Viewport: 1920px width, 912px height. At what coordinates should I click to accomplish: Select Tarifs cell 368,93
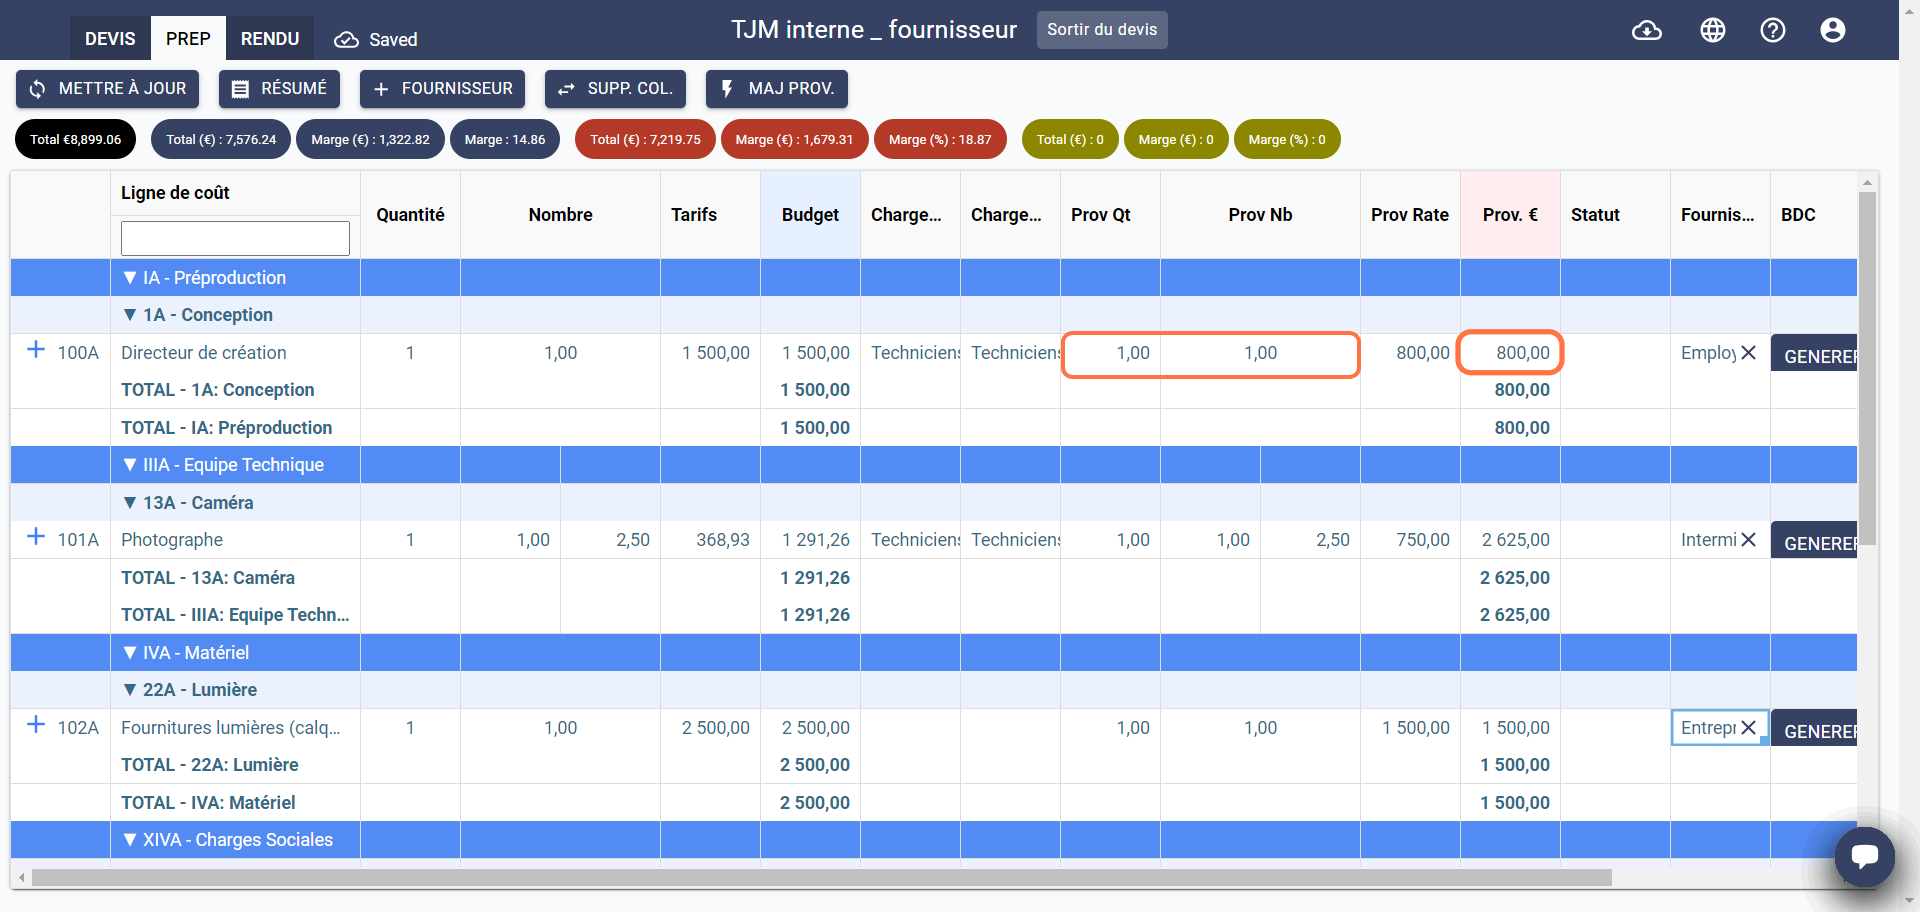710,540
